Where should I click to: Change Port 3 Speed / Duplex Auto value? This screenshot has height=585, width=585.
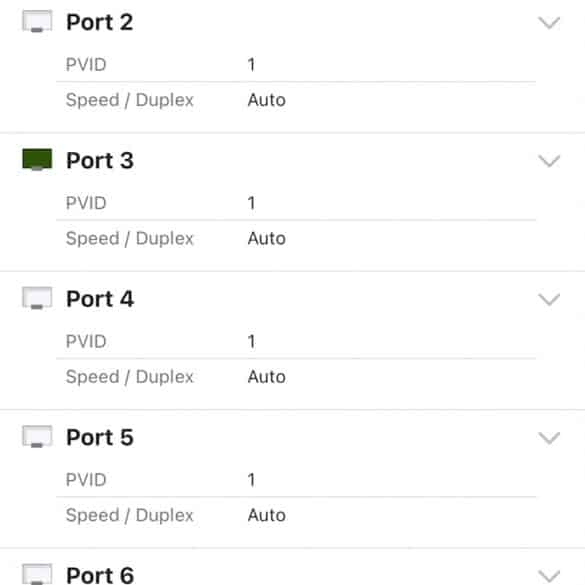coord(267,238)
